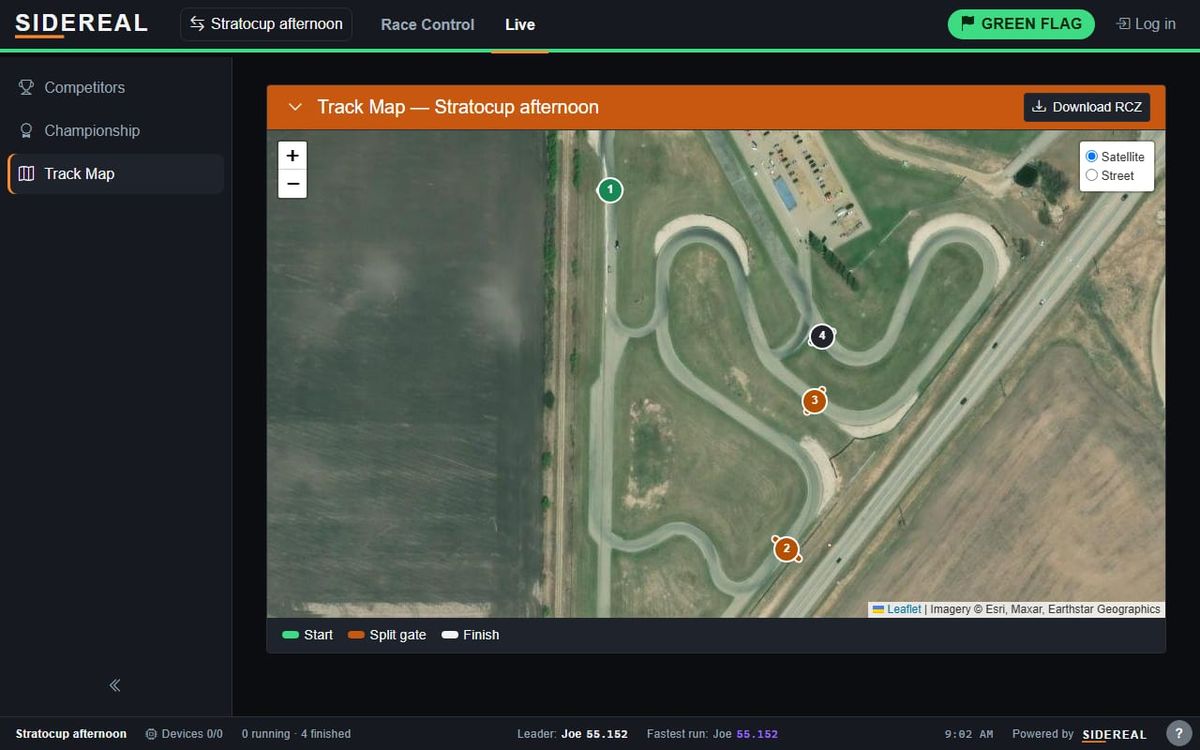Click the Stratocup afternoon label in the footer
This screenshot has height=750, width=1200.
click(x=71, y=734)
